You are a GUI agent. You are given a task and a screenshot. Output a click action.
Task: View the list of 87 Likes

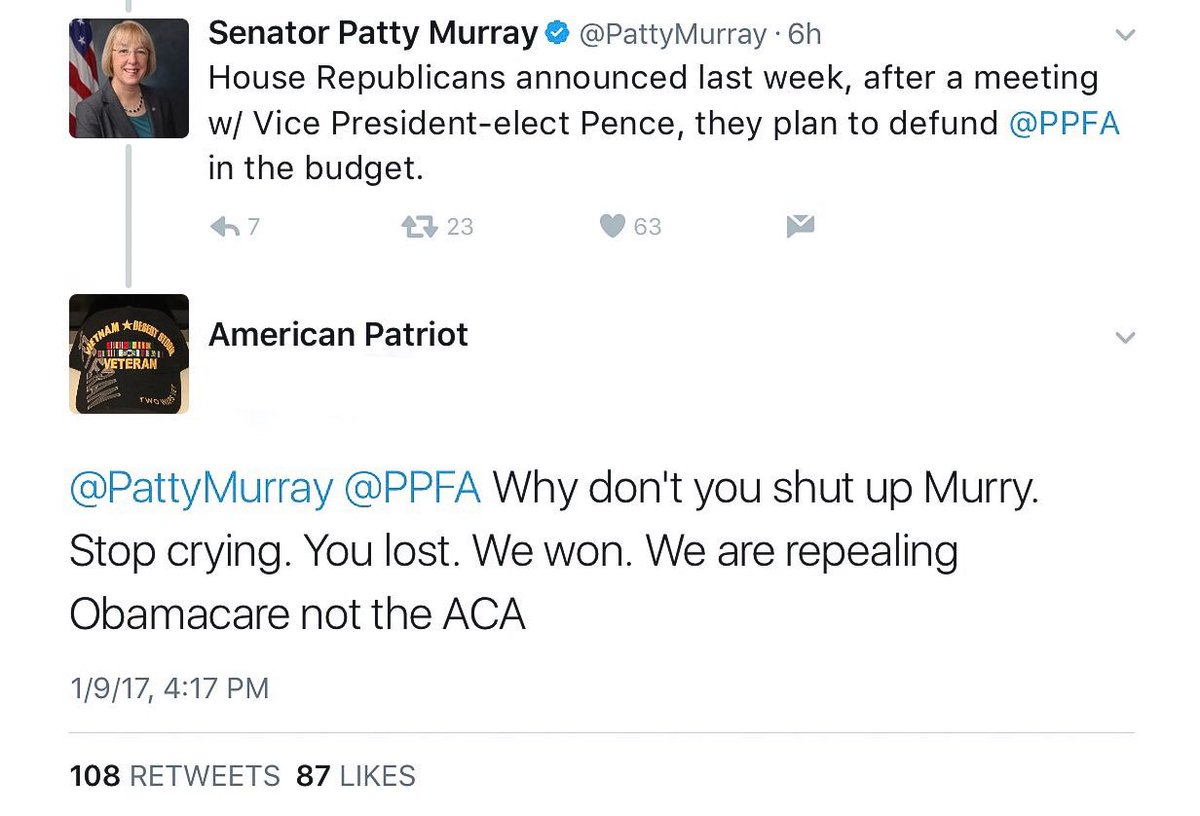pyautogui.click(x=355, y=775)
